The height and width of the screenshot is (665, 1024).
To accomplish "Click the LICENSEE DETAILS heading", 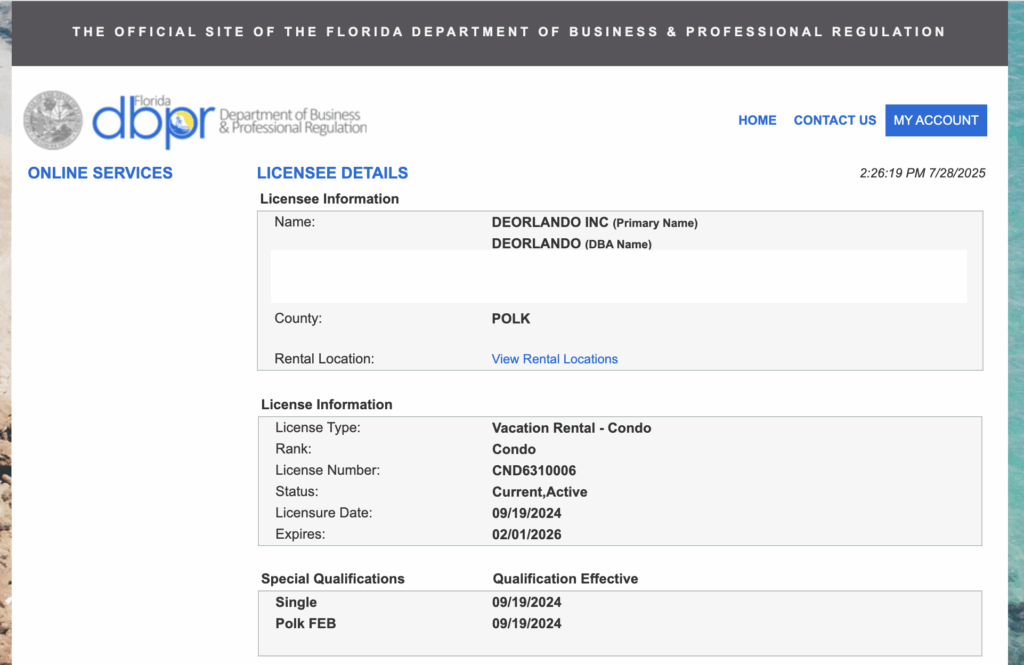I will [x=332, y=173].
